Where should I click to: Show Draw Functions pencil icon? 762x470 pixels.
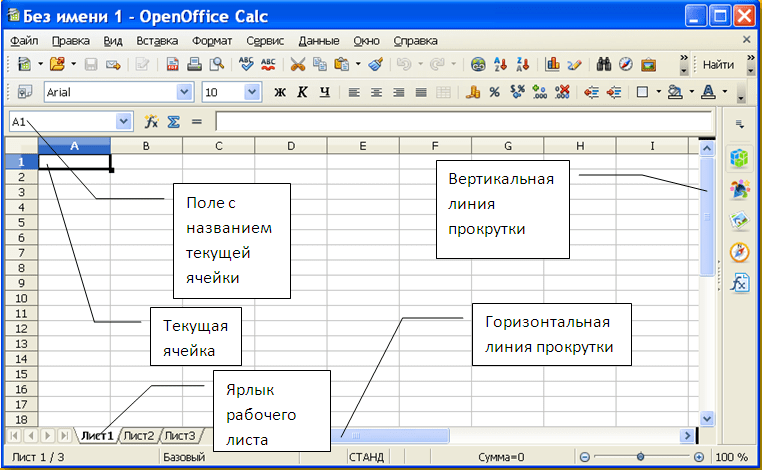coord(574,64)
